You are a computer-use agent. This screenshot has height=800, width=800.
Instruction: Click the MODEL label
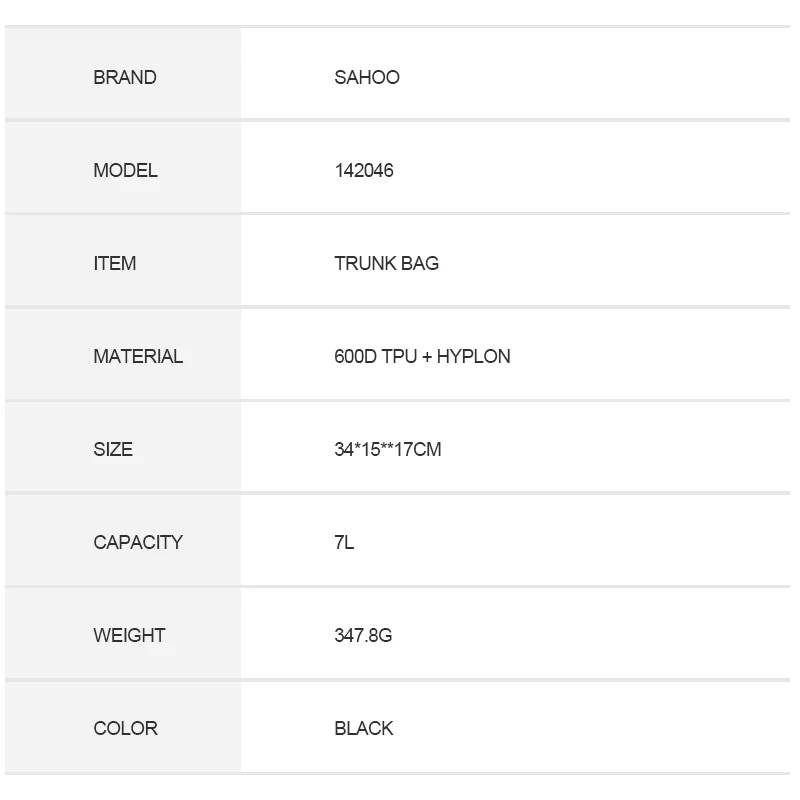[125, 171]
